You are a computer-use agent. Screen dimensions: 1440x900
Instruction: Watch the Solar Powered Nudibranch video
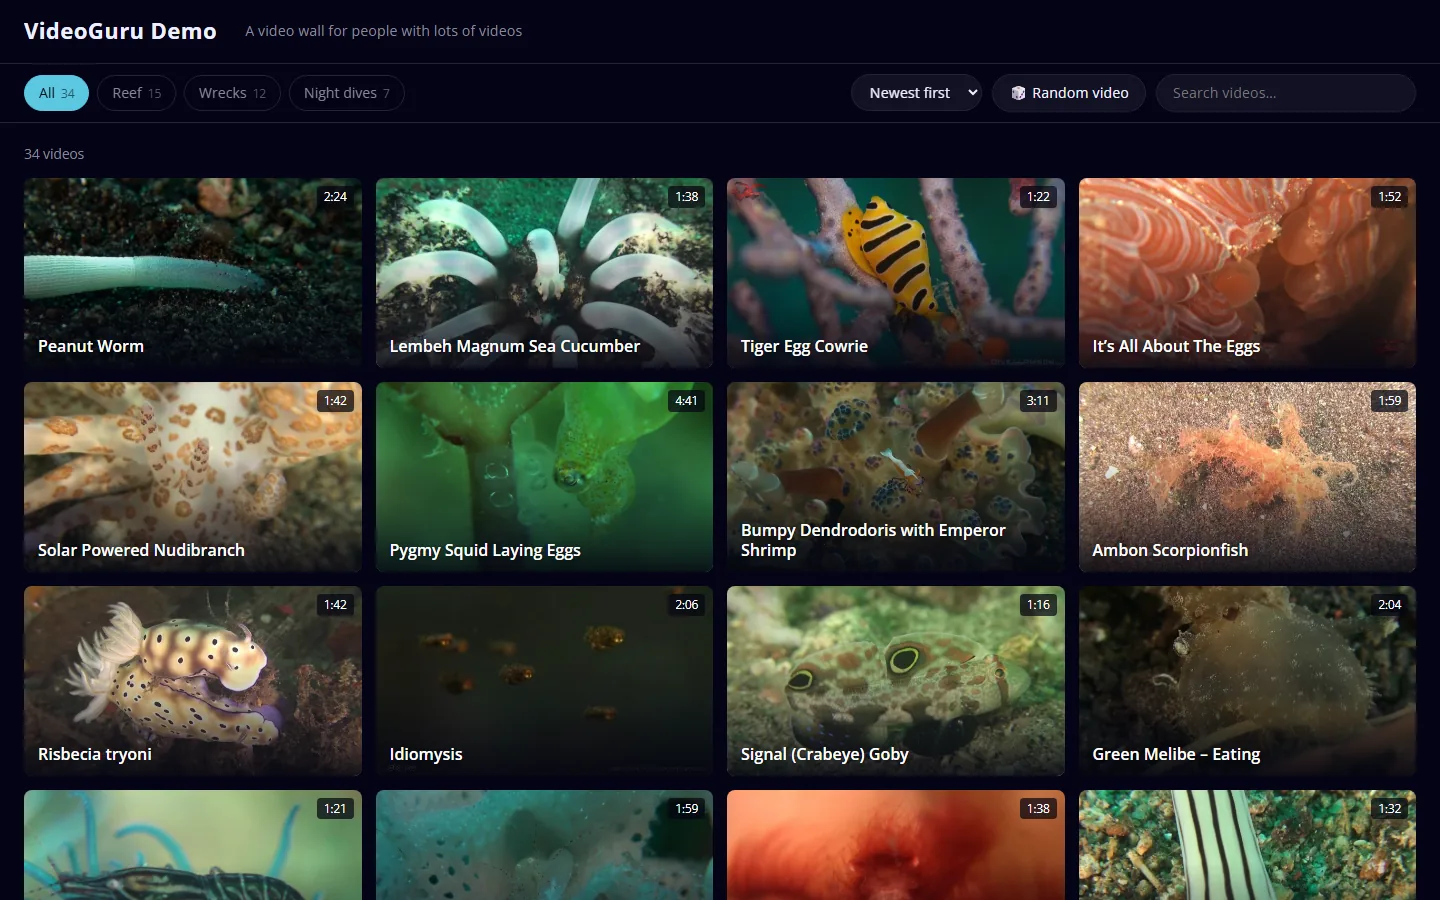(x=193, y=477)
